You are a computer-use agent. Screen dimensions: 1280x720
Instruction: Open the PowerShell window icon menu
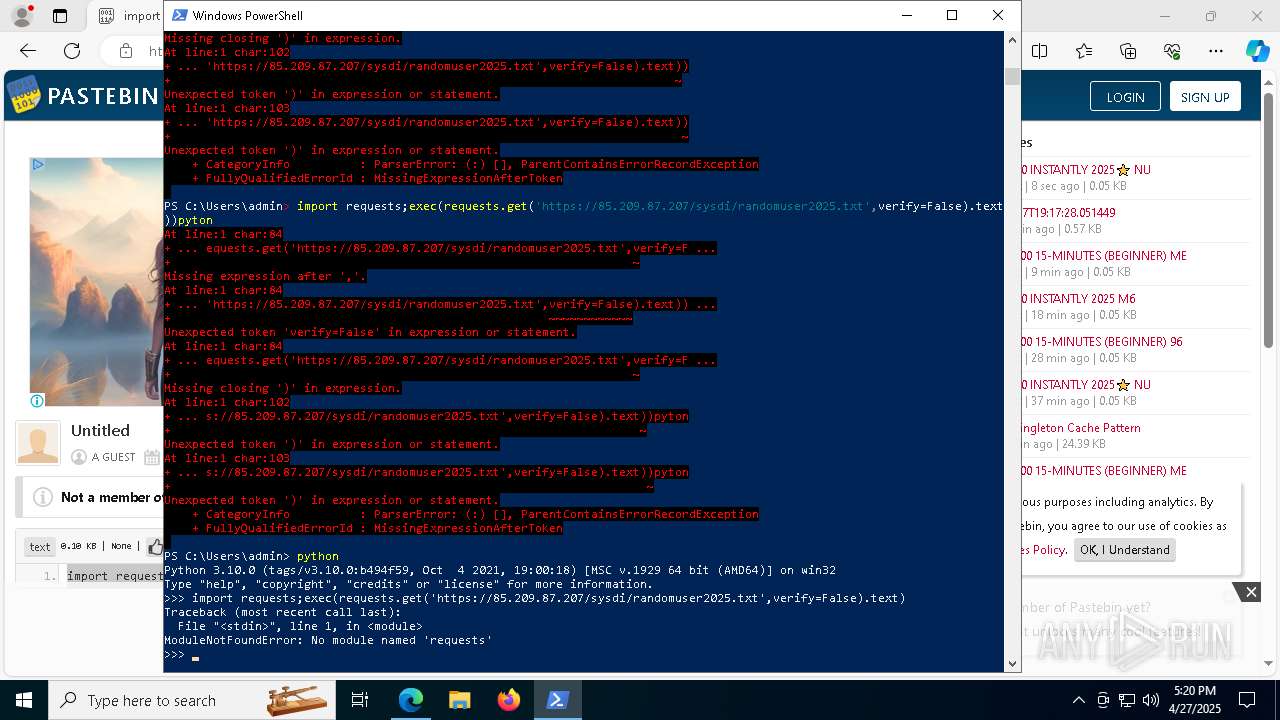coord(179,15)
